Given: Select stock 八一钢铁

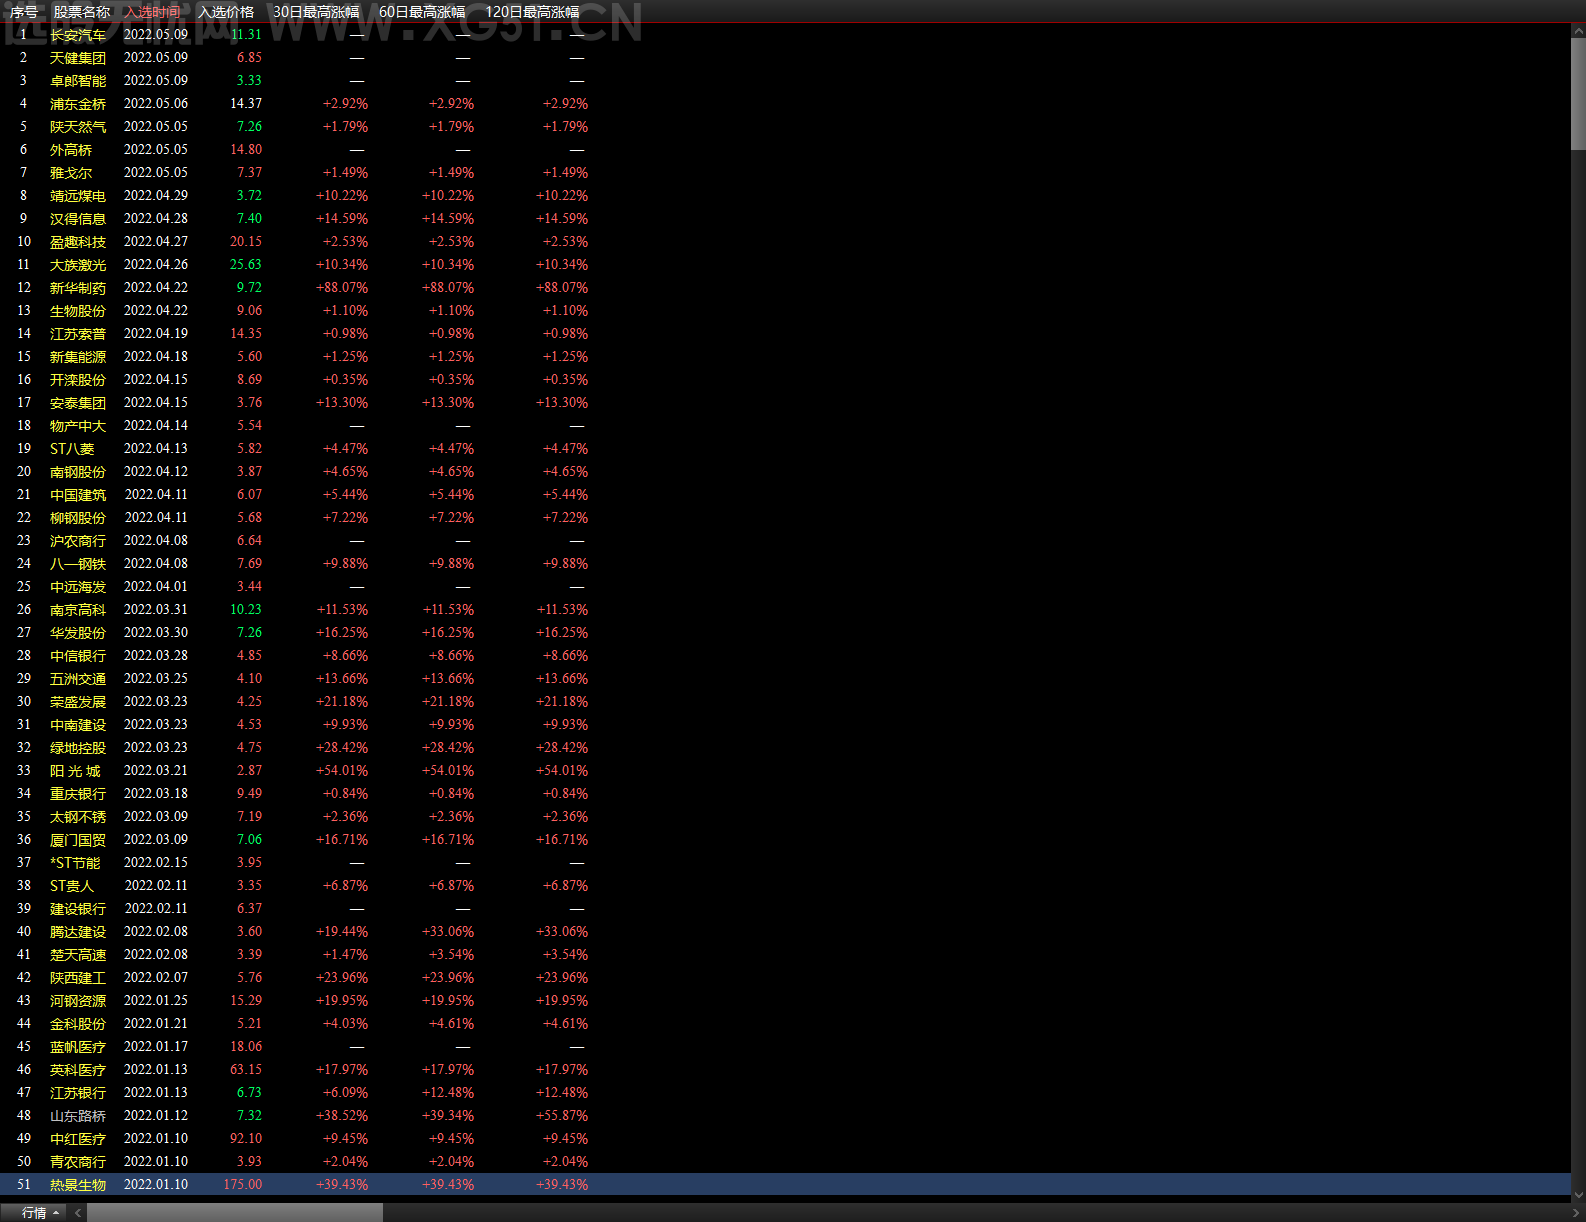Looking at the screenshot, I should click(78, 564).
